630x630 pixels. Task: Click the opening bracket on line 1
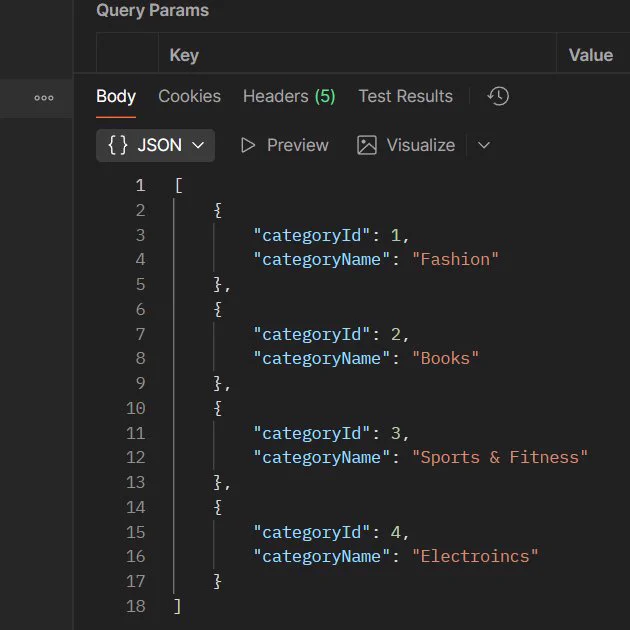point(179,185)
